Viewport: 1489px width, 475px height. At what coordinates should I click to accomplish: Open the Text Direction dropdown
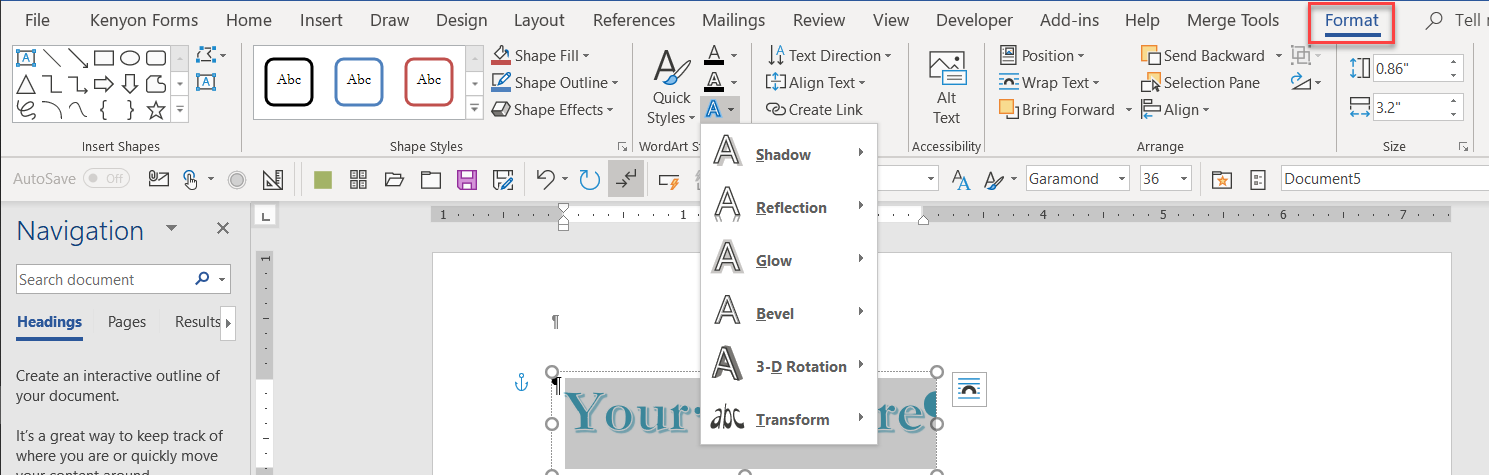(829, 56)
